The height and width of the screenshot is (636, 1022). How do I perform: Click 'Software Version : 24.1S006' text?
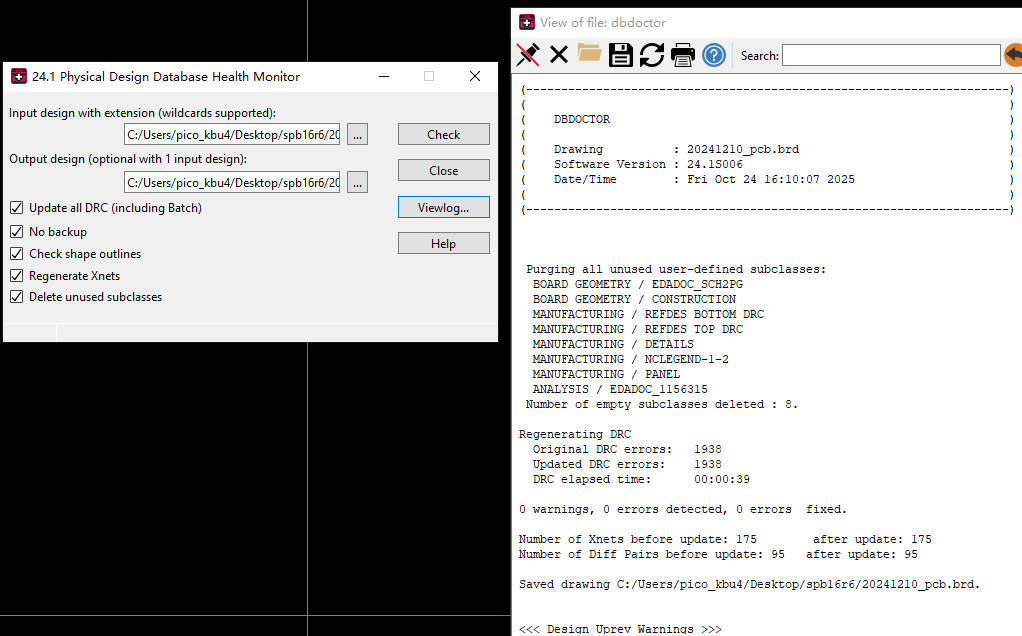coord(649,164)
